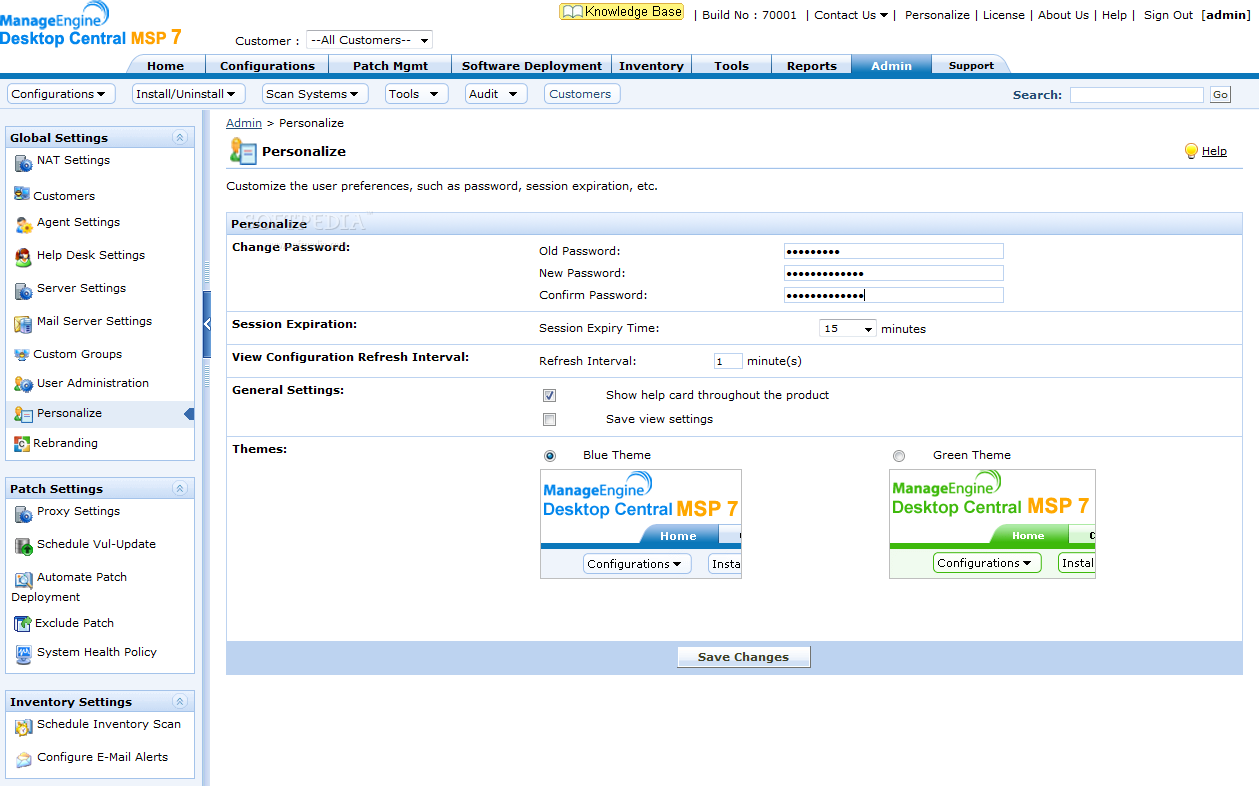Click the Old Password field
This screenshot has height=786, width=1259.
pos(893,251)
